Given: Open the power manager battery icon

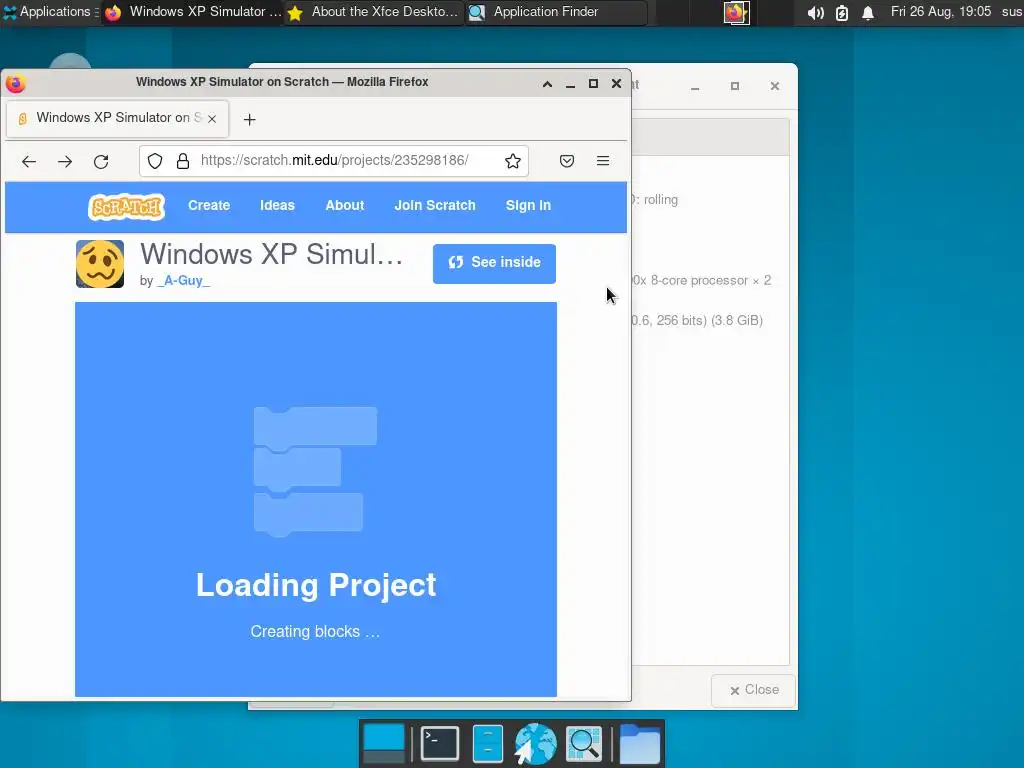Looking at the screenshot, I should click(842, 12).
